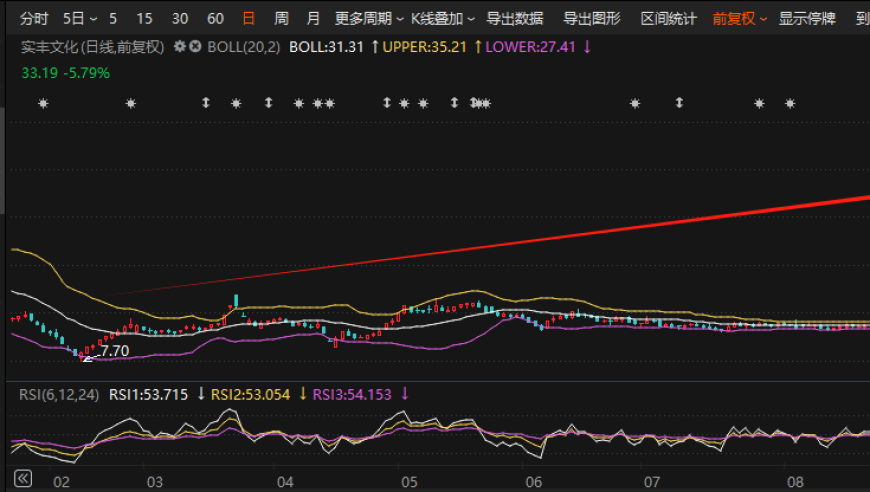Click the down arrow beside RSI3:54.153

click(404, 394)
